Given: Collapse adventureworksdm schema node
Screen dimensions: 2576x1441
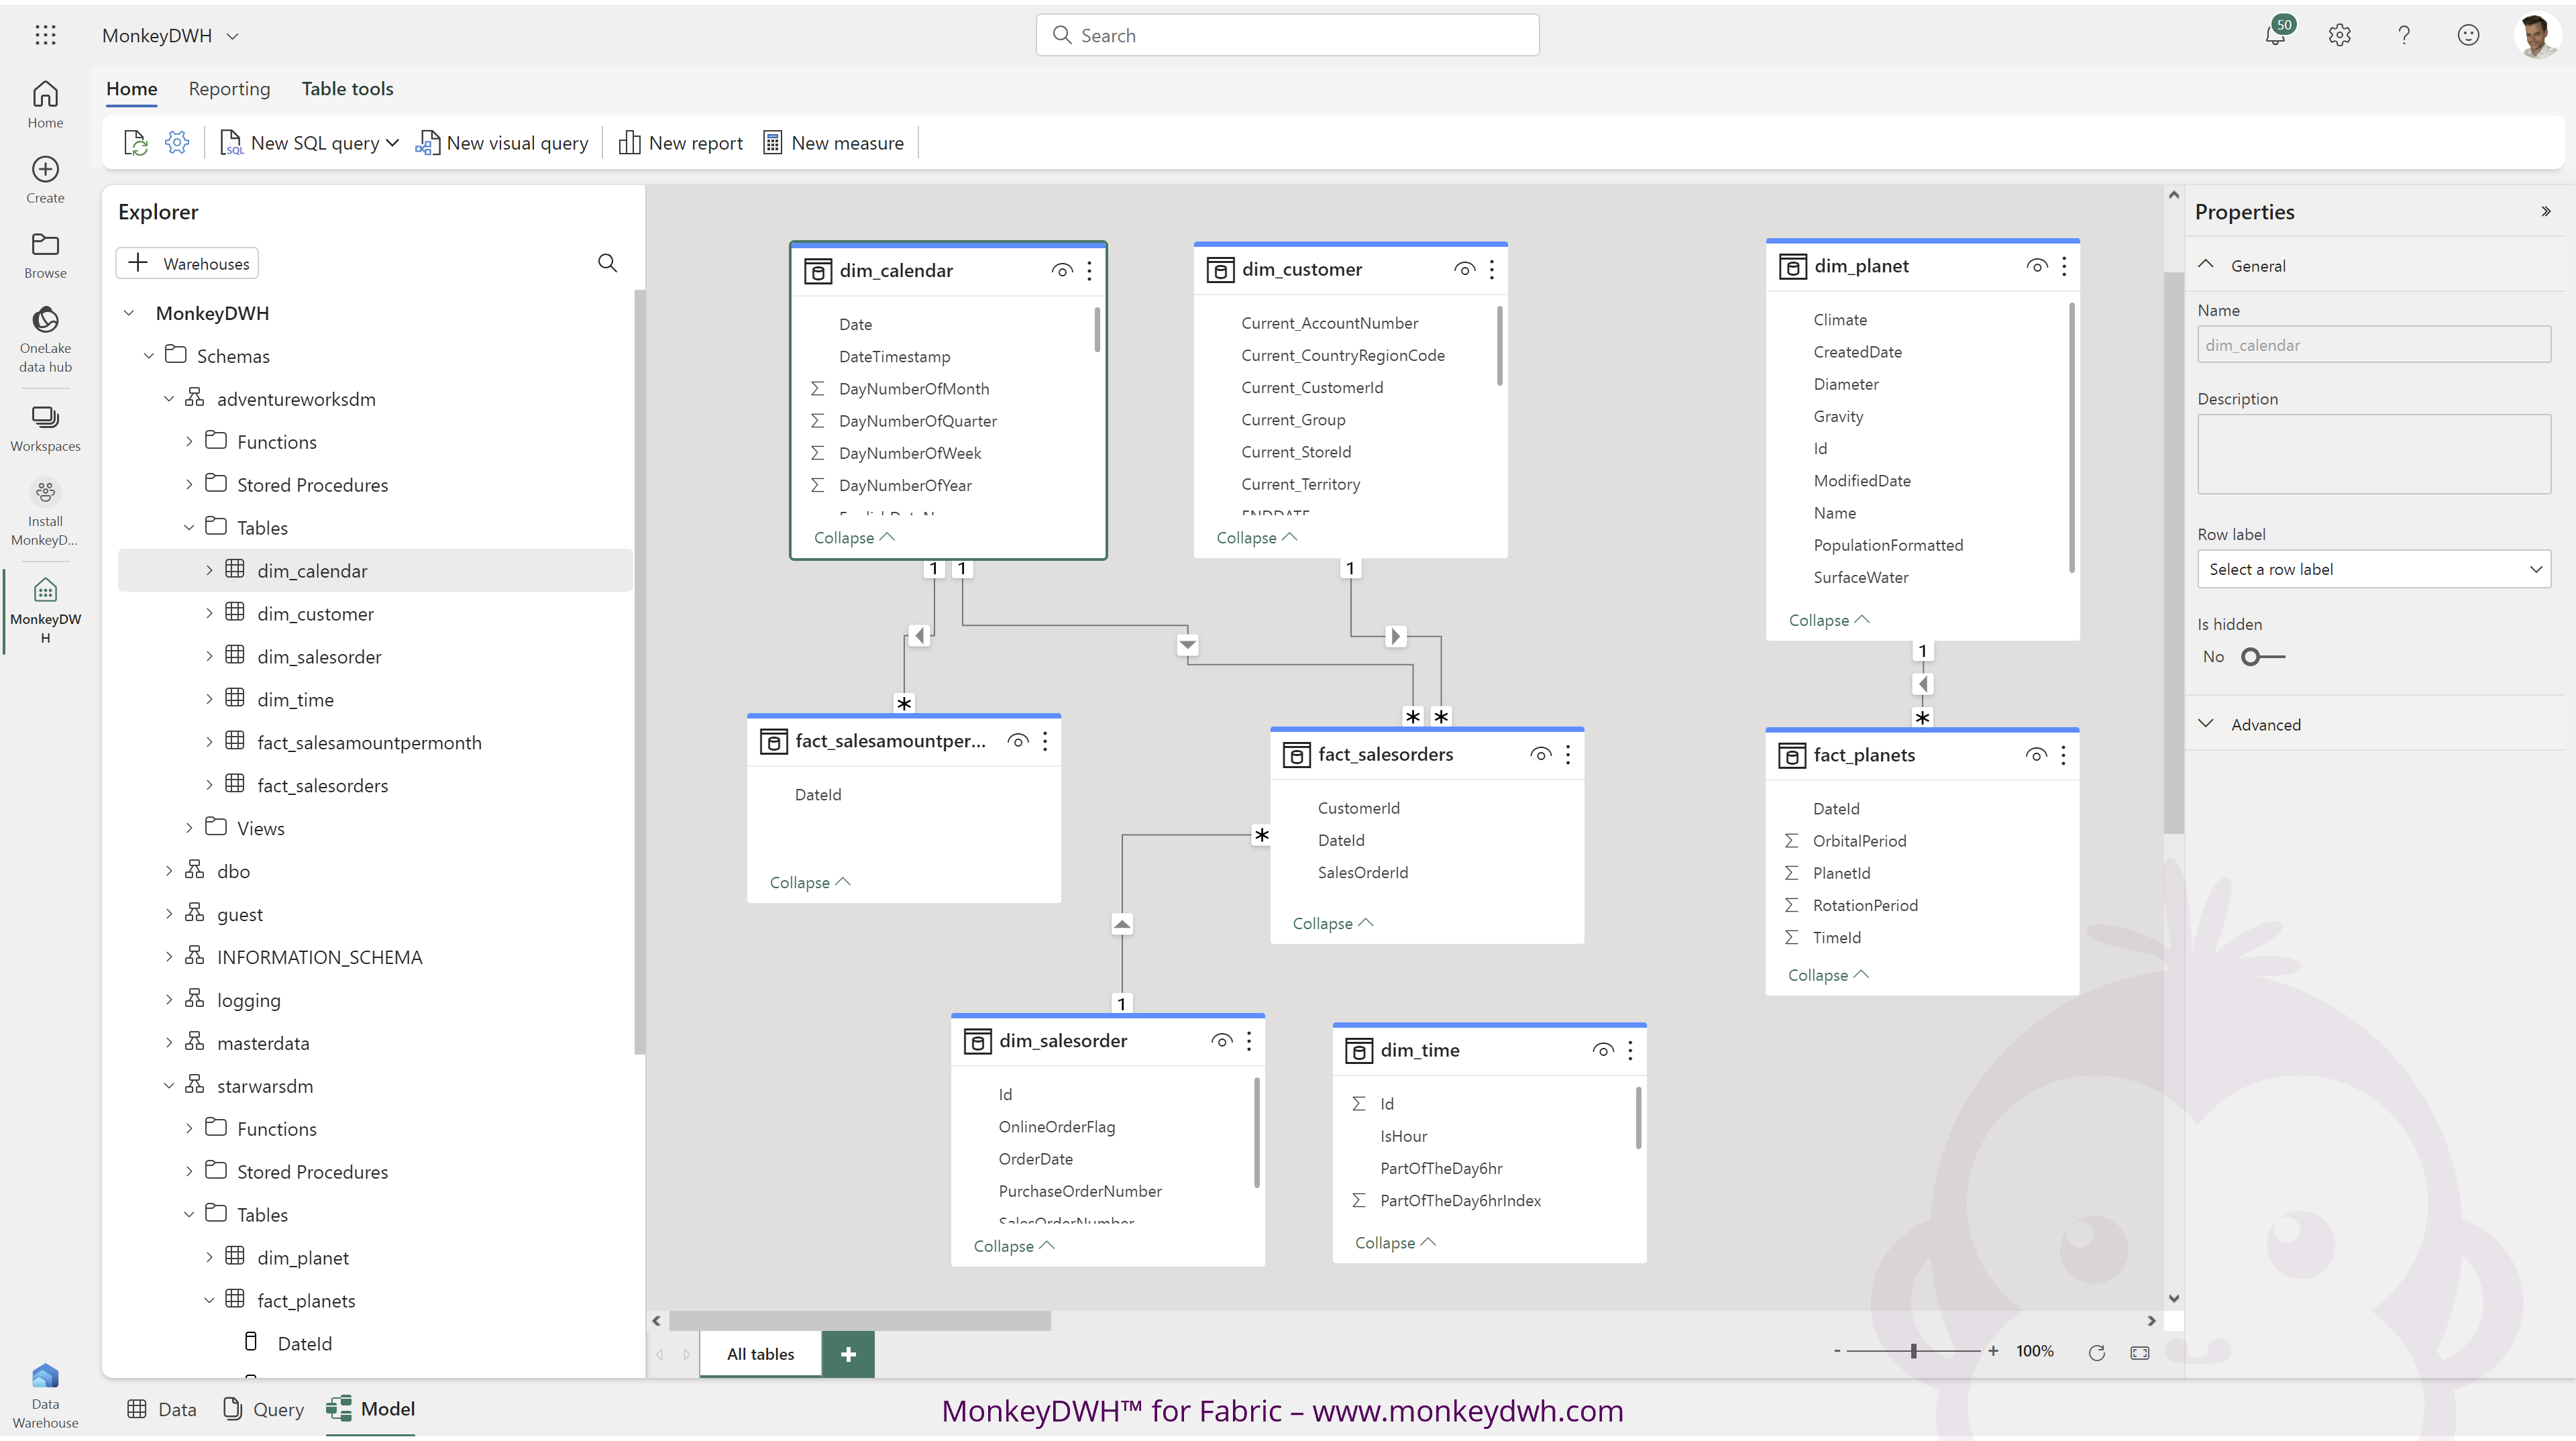Looking at the screenshot, I should (168, 399).
